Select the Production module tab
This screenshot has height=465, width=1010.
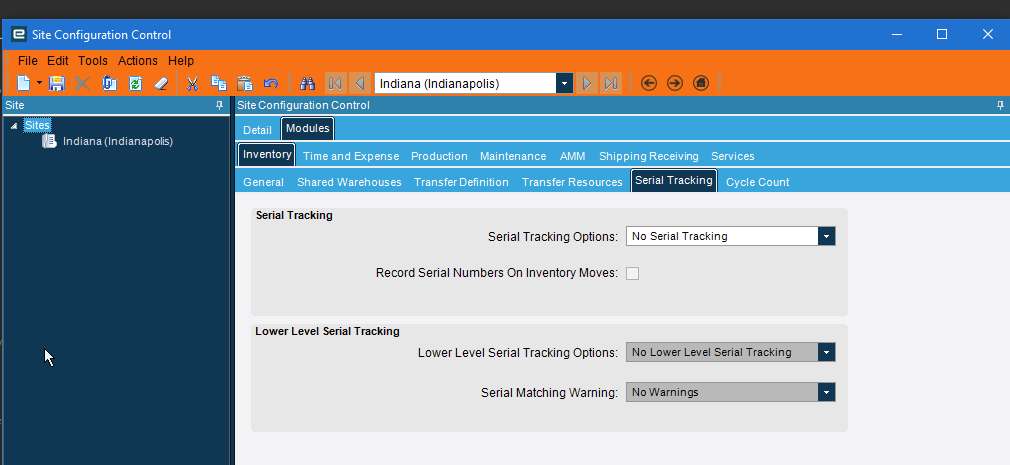point(439,156)
